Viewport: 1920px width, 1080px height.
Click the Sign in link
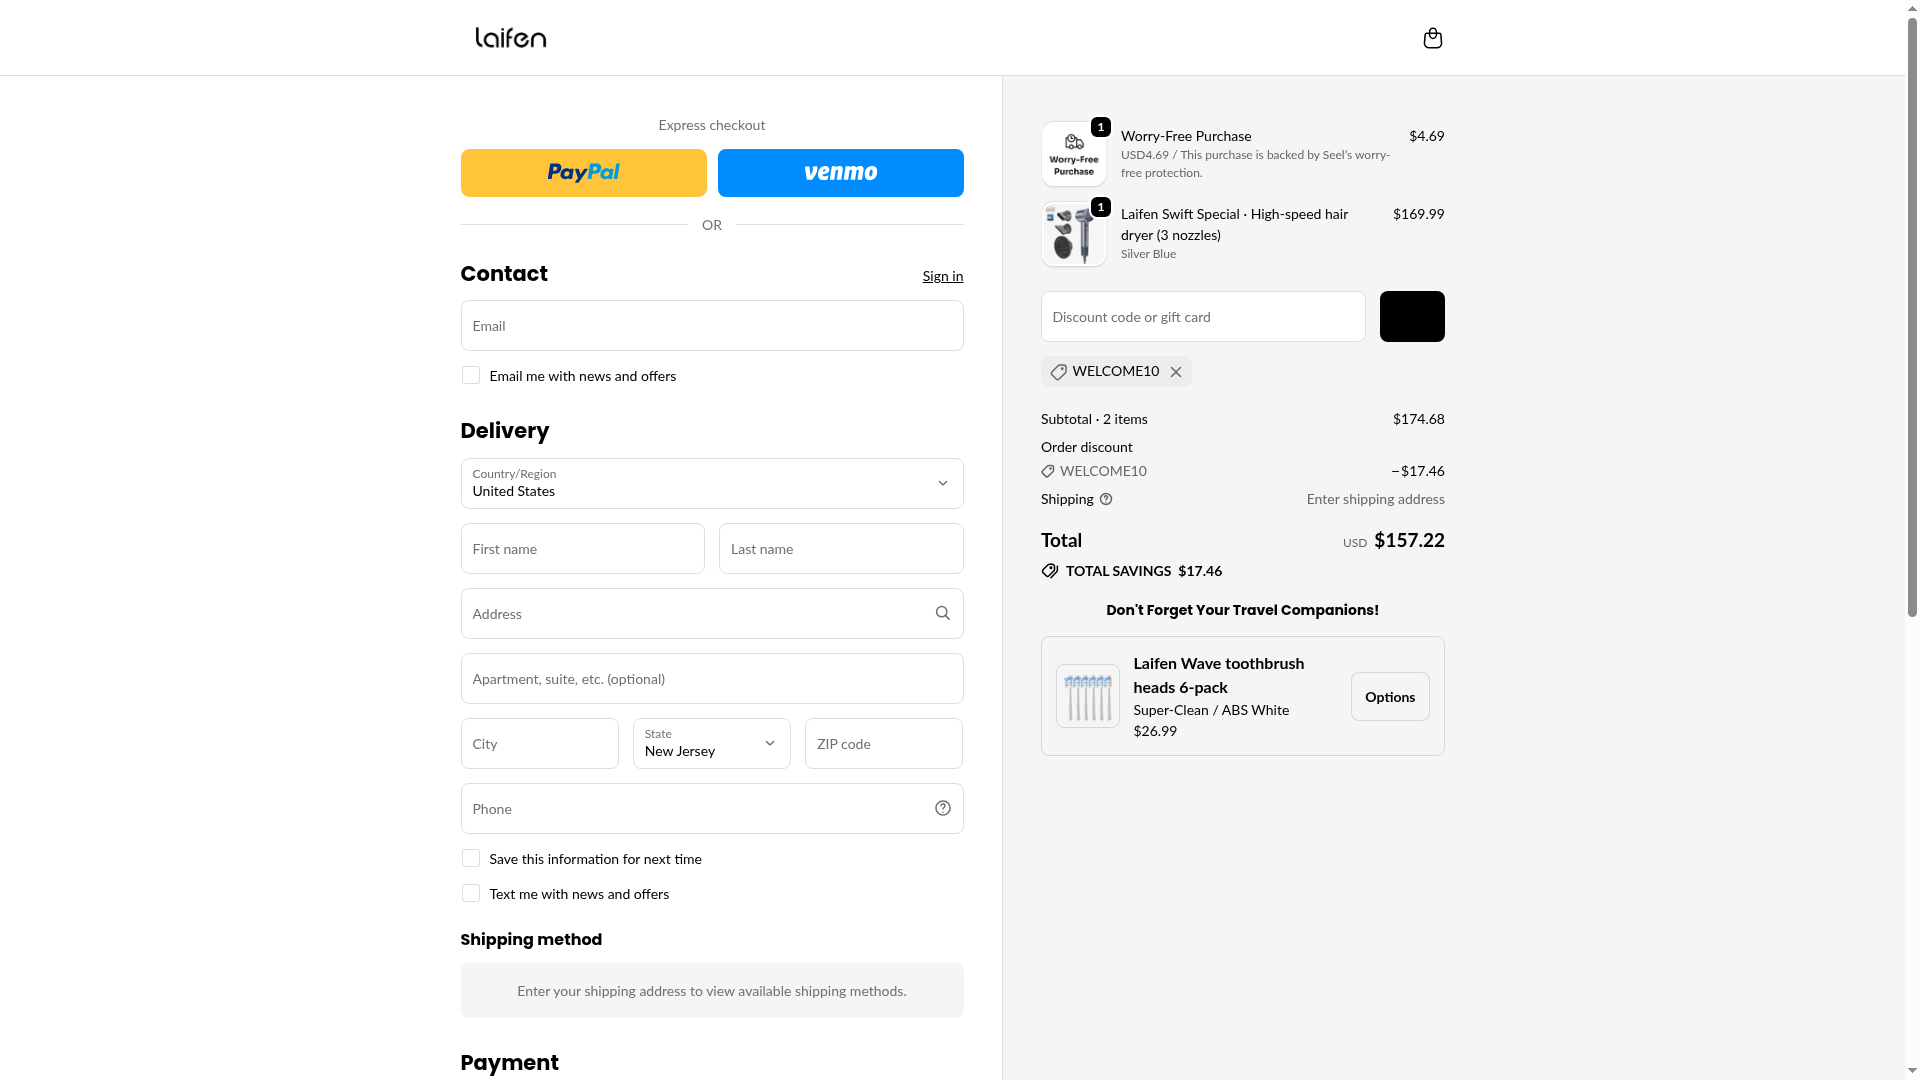click(x=942, y=276)
